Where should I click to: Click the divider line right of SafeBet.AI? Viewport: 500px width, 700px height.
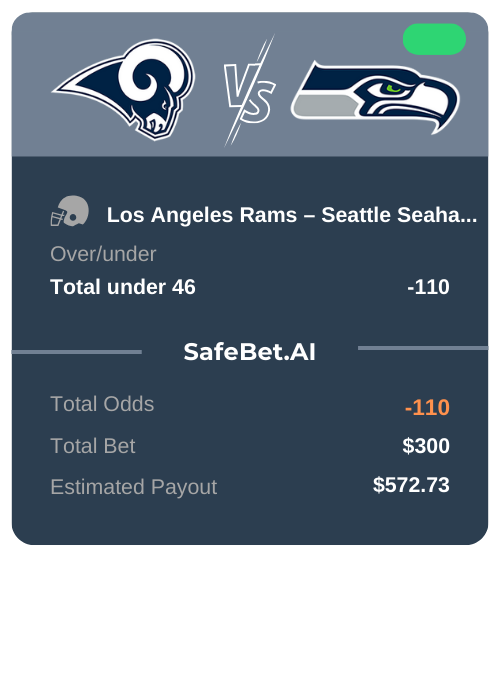[x=423, y=348]
